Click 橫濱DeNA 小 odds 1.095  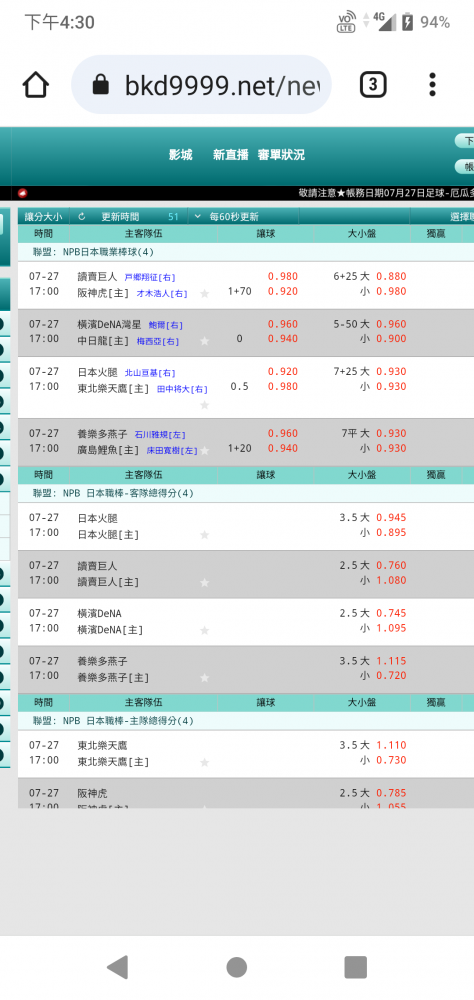391,628
